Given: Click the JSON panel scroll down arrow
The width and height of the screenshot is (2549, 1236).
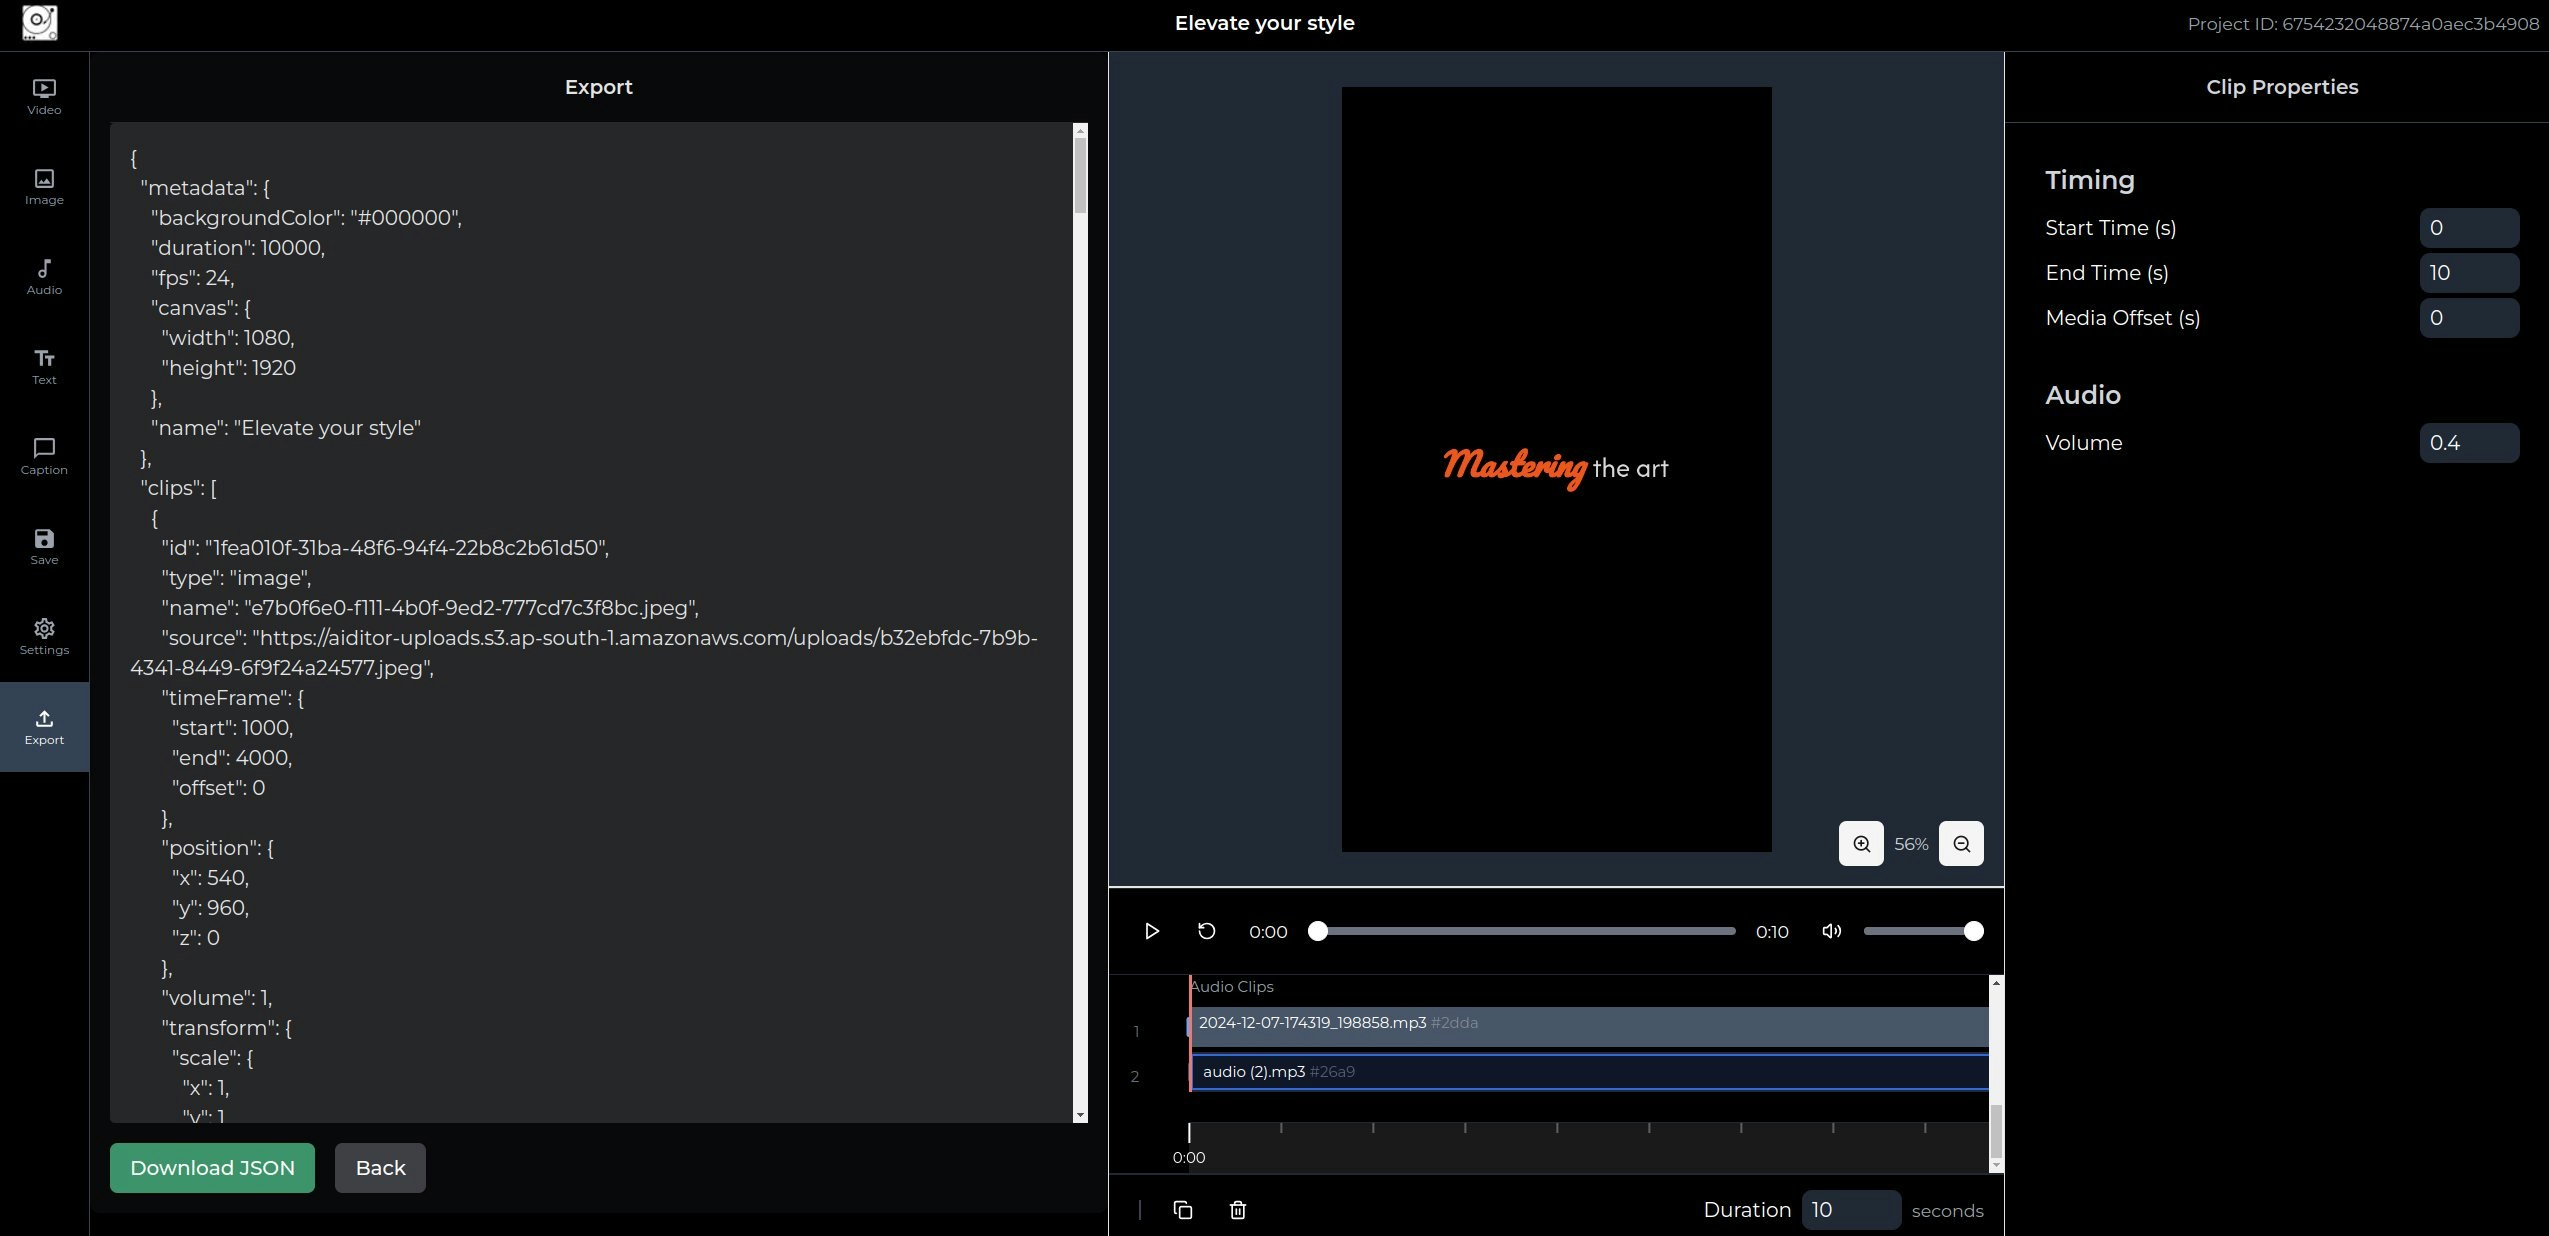Looking at the screenshot, I should tap(1080, 1115).
